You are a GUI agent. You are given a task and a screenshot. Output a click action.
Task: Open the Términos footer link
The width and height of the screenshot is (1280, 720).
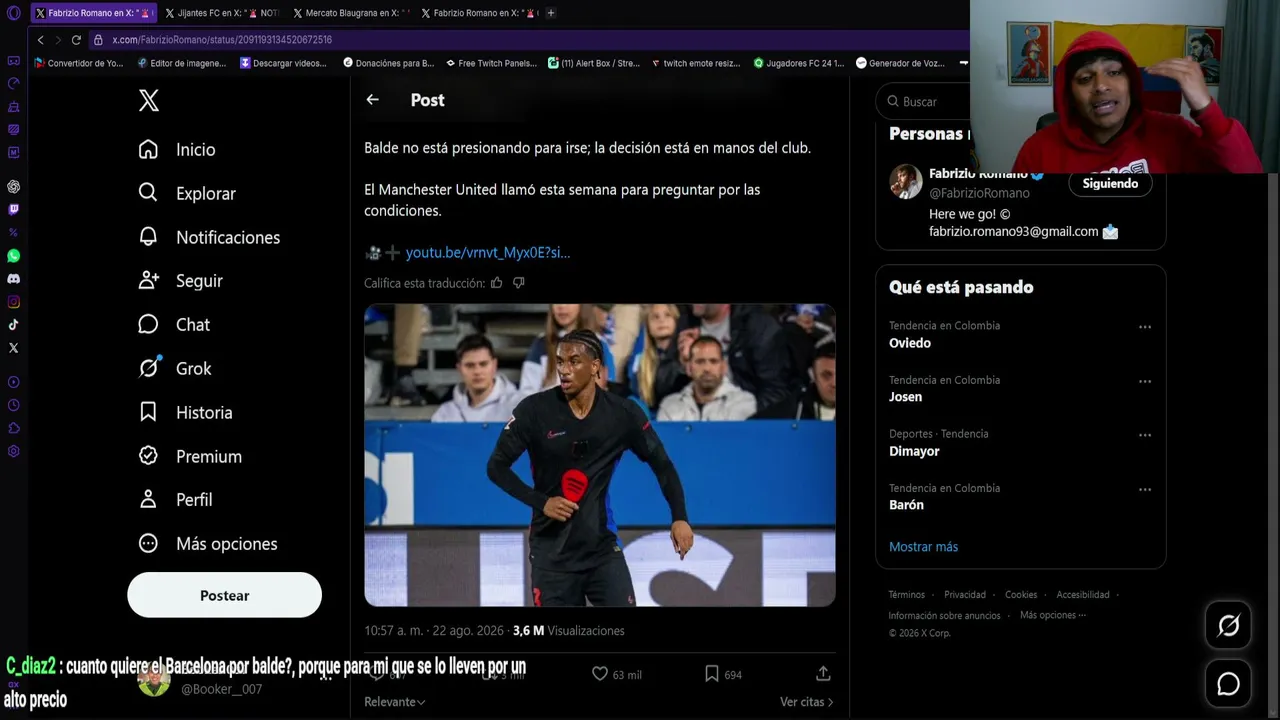point(907,595)
